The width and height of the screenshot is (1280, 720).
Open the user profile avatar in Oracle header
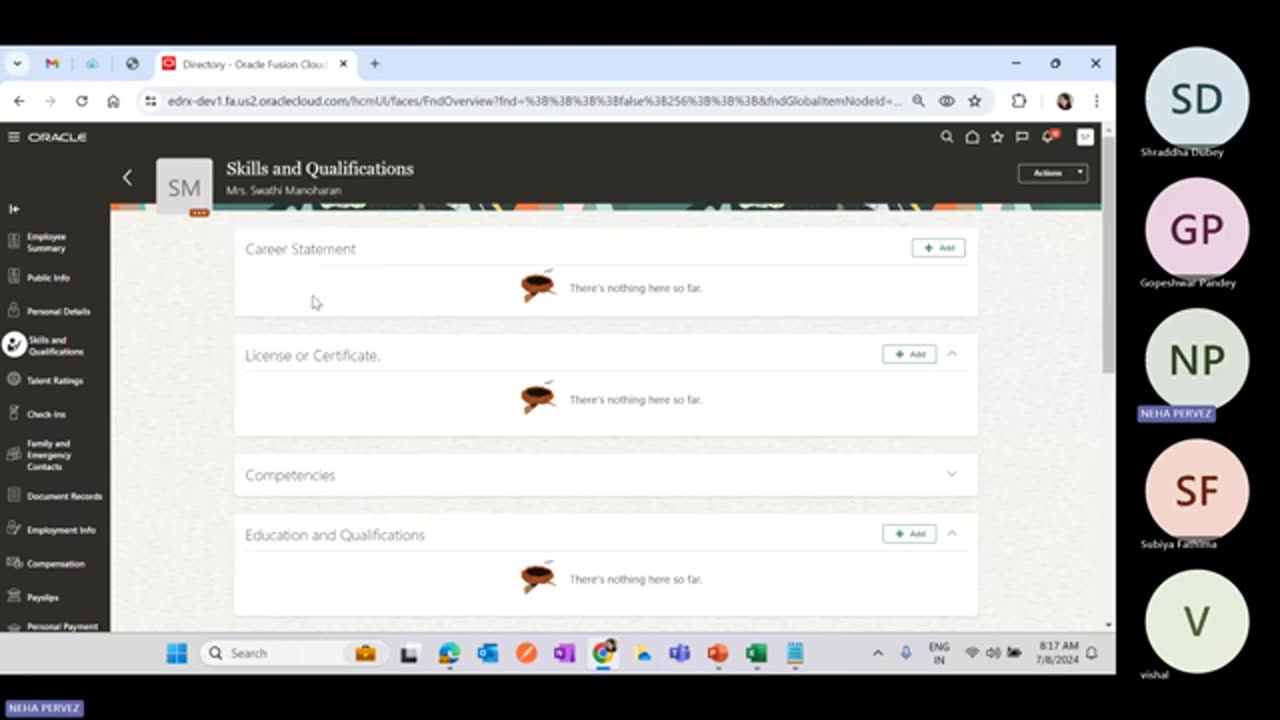point(1085,137)
